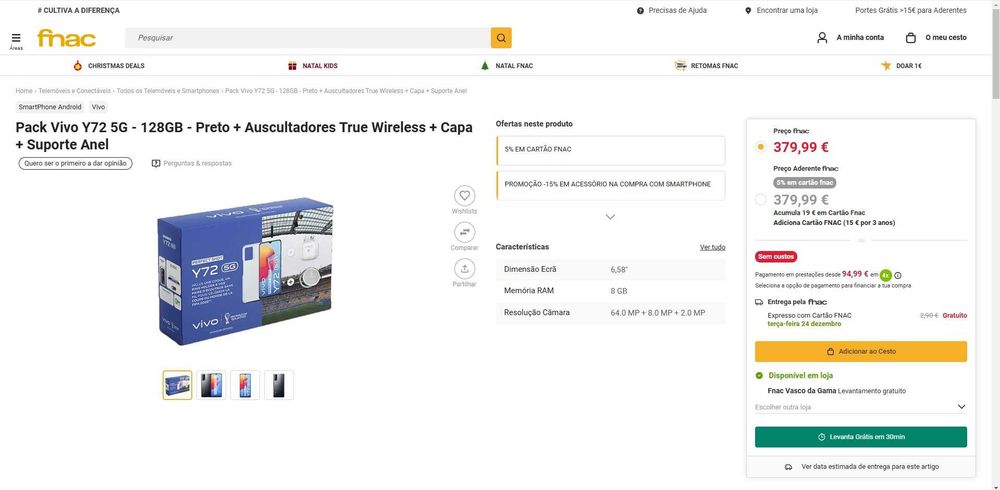The image size is (1000, 490).
Task: Click Ver data estimada de entrega link
Action: click(x=870, y=467)
